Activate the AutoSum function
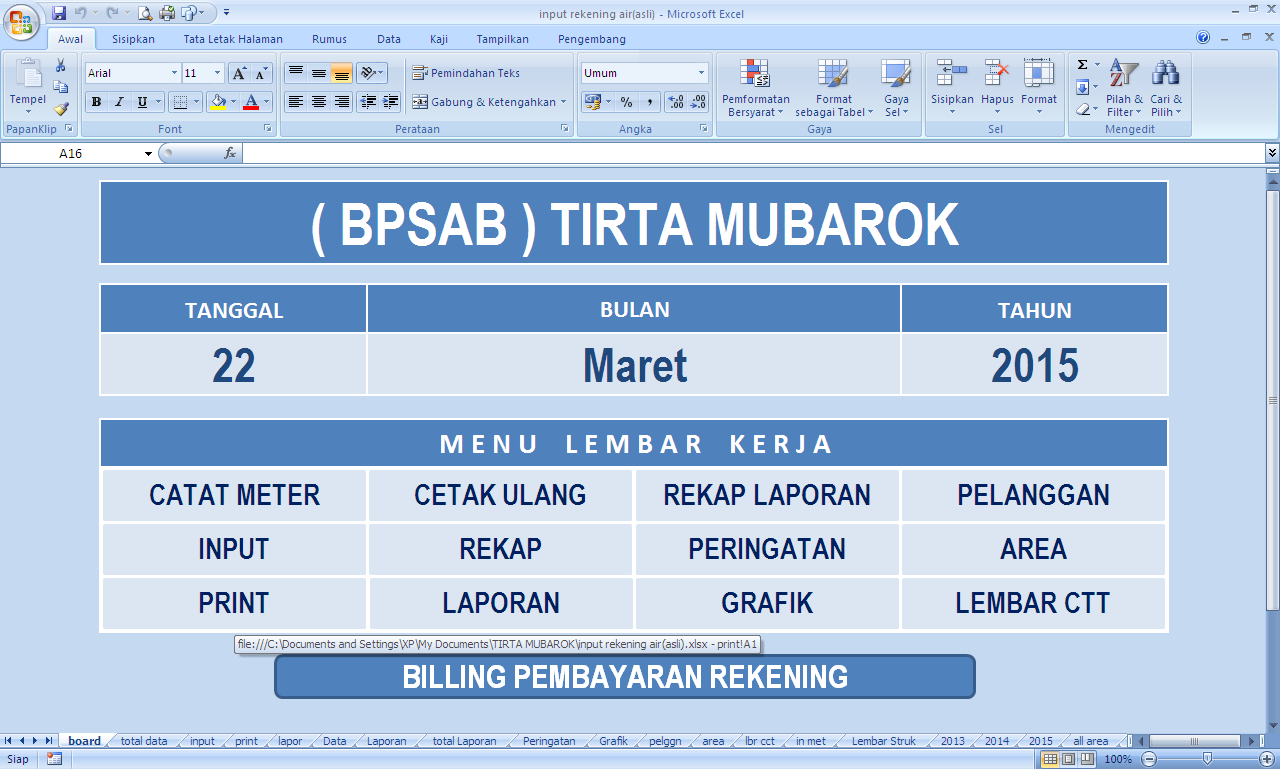 (x=1082, y=65)
